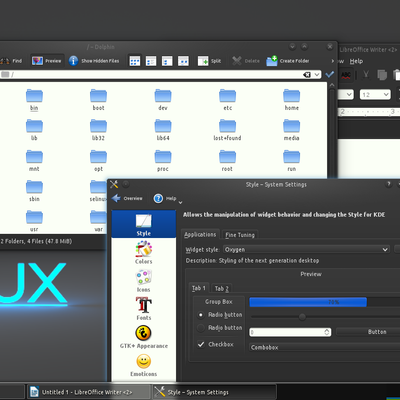Image resolution: width=400 pixels, height=400 pixels.
Task: Expand Dolphin toolbar overflow arrow
Action: point(332,61)
